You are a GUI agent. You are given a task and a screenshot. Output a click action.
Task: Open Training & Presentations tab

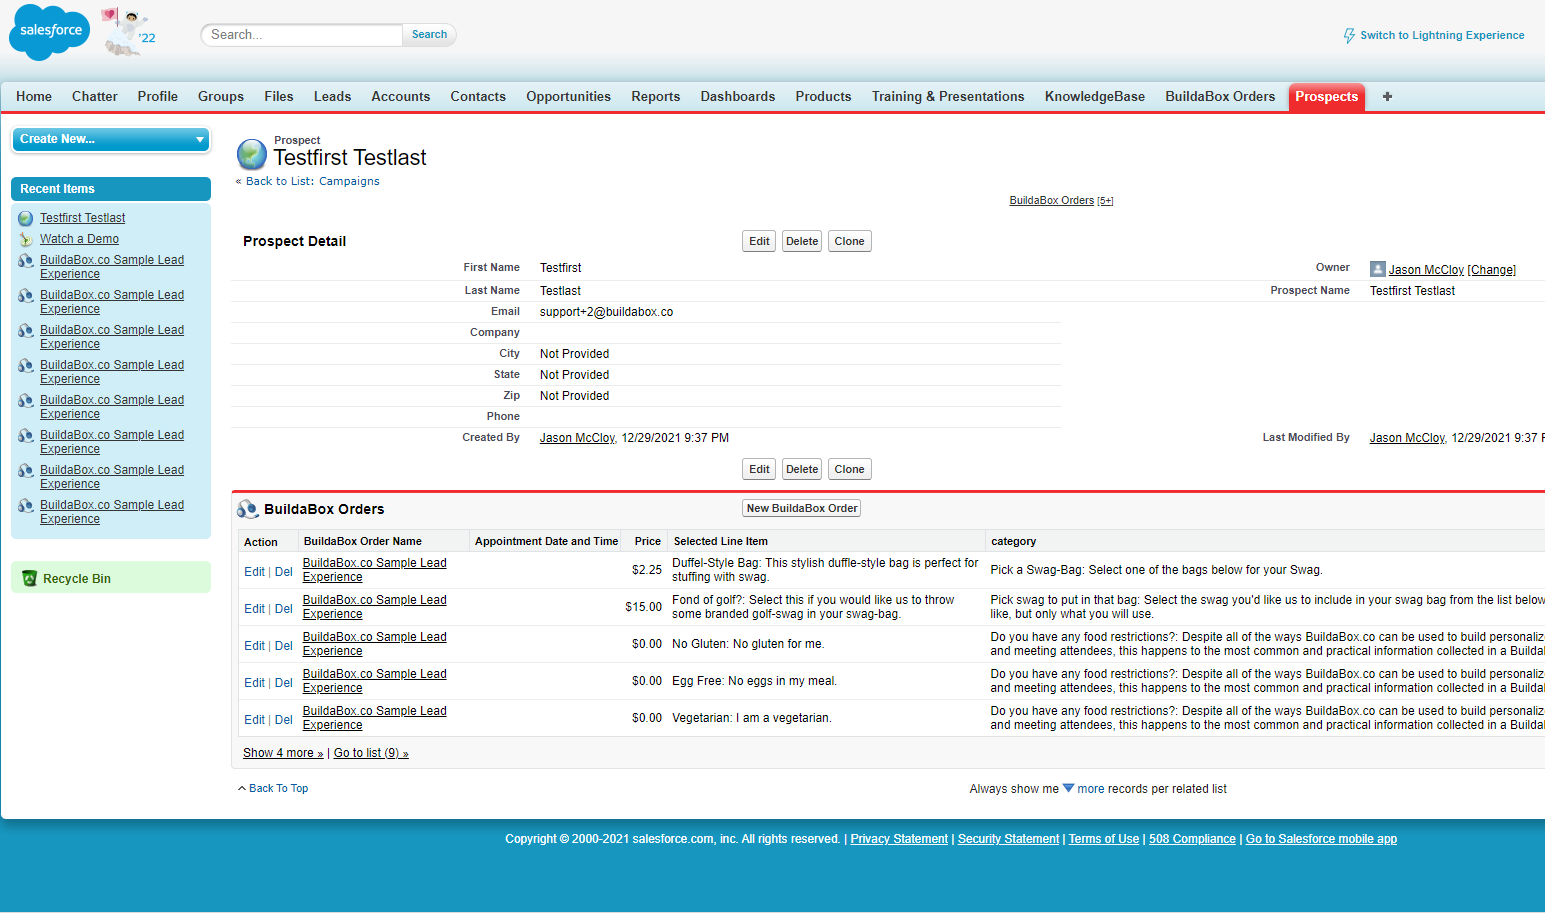pyautogui.click(x=948, y=97)
